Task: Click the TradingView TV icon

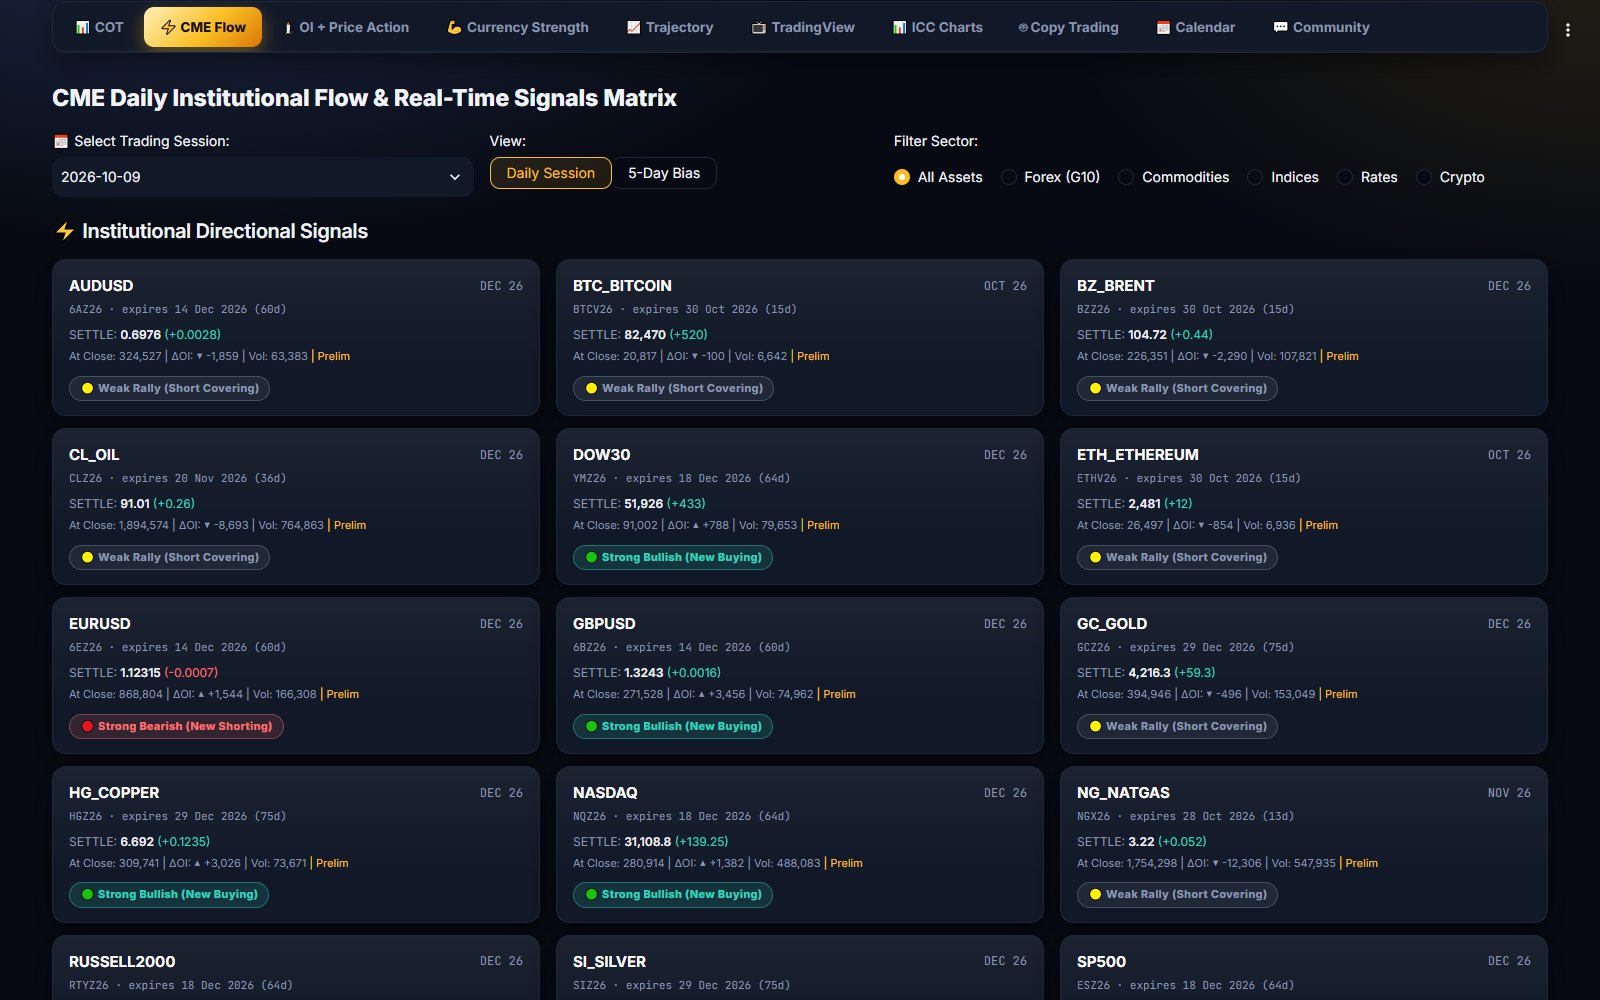Action: tap(758, 28)
